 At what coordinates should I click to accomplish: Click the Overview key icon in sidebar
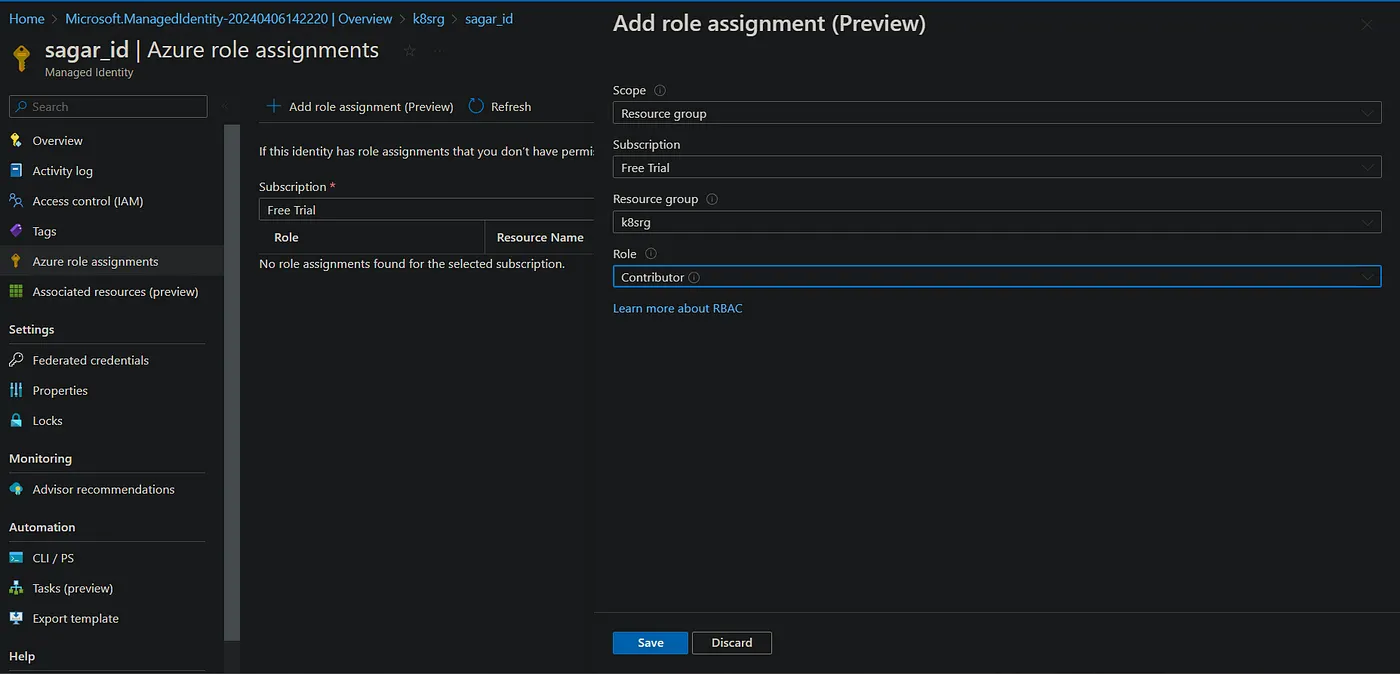pos(16,140)
